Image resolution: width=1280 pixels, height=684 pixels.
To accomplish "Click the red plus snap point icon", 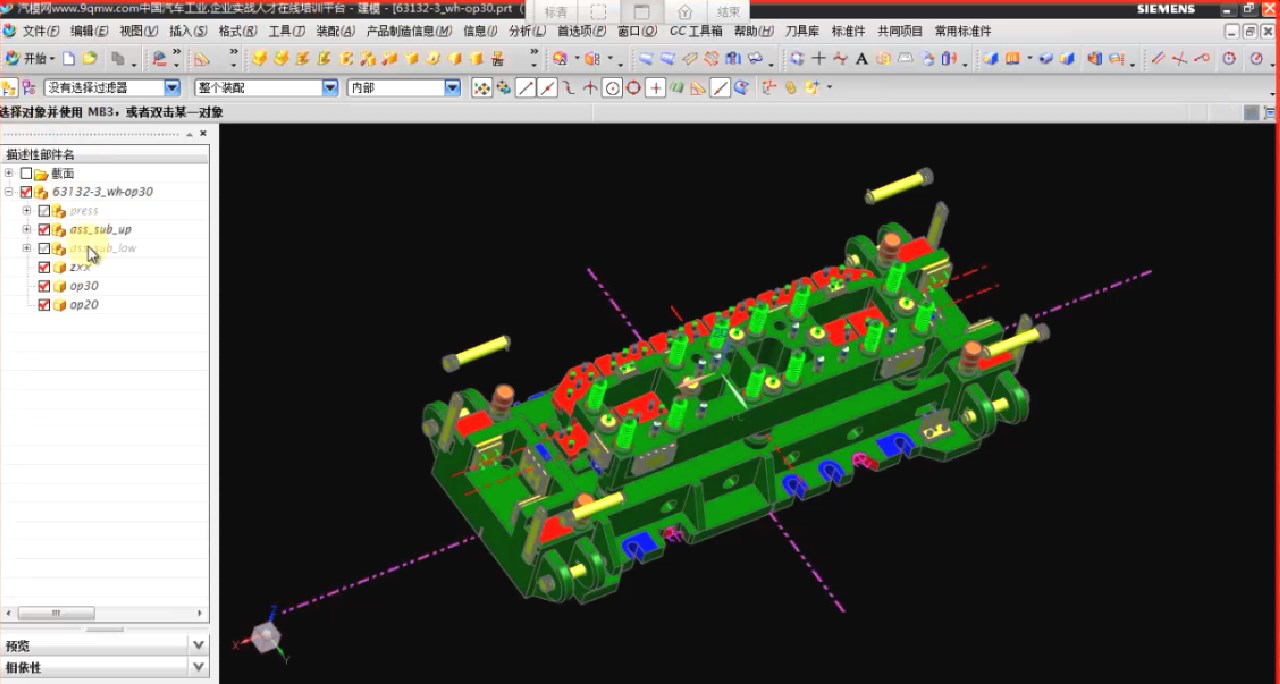I will pyautogui.click(x=655, y=88).
